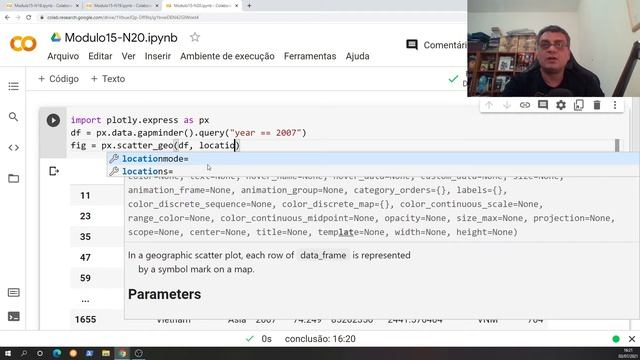The width and height of the screenshot is (640, 360).
Task: Open the Editar menu
Action: 100,56
